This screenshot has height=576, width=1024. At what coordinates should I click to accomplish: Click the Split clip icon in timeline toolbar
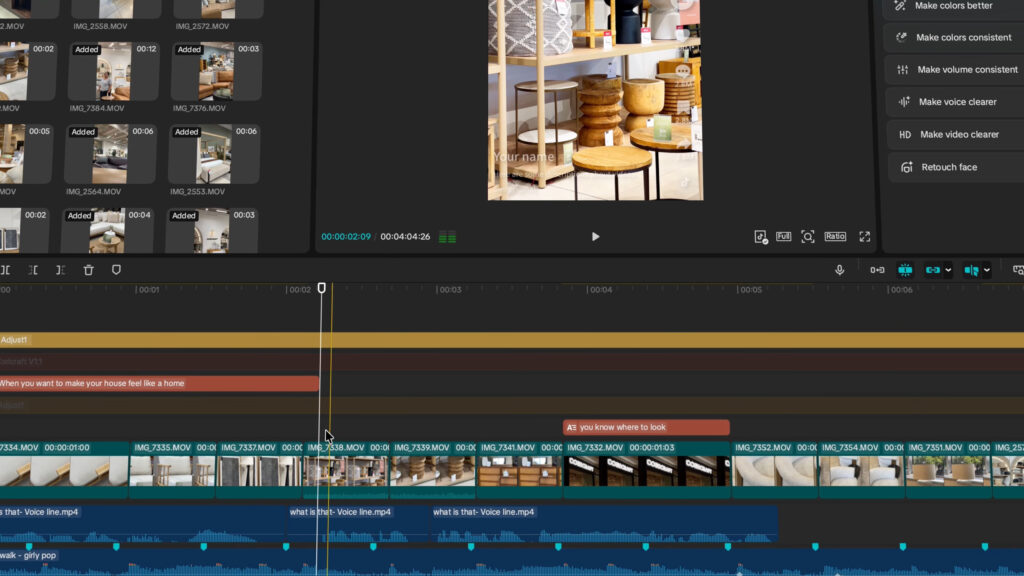click(5, 270)
